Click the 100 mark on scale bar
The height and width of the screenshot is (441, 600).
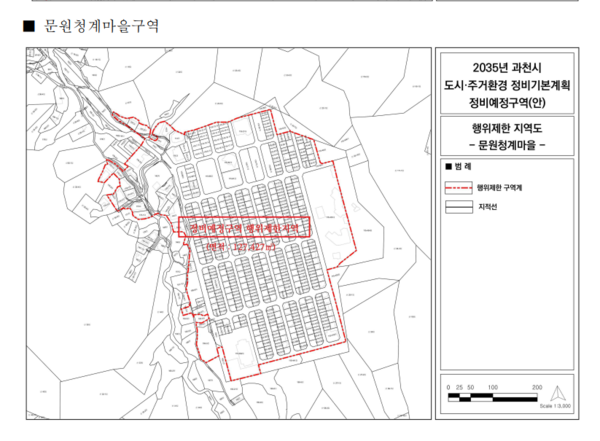(492, 386)
